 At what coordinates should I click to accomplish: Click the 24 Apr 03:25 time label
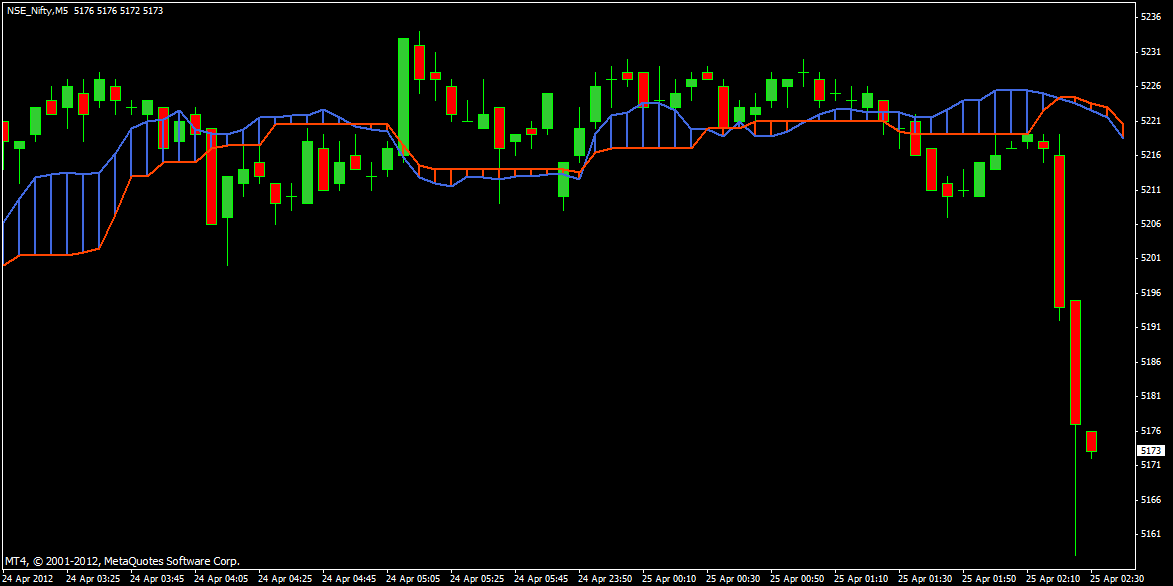(93, 579)
